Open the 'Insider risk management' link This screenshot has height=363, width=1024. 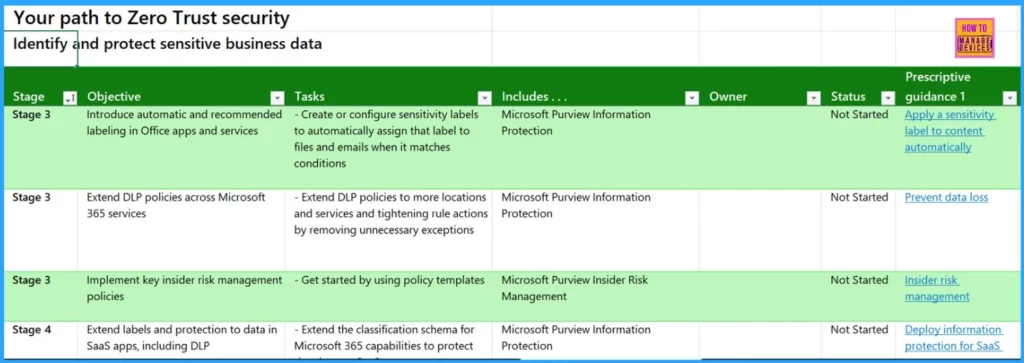click(x=936, y=288)
